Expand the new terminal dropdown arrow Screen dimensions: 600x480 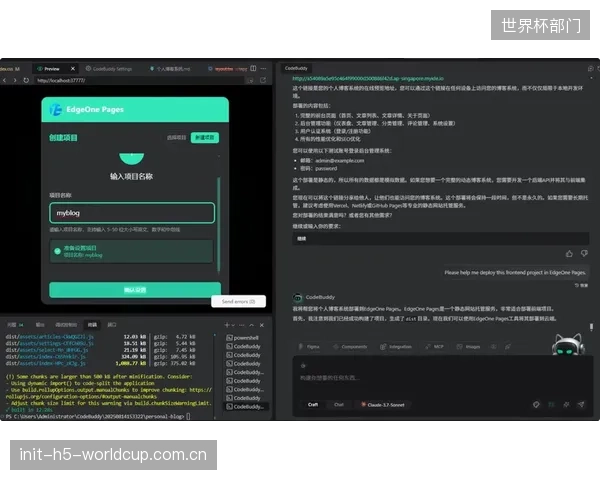[233, 325]
